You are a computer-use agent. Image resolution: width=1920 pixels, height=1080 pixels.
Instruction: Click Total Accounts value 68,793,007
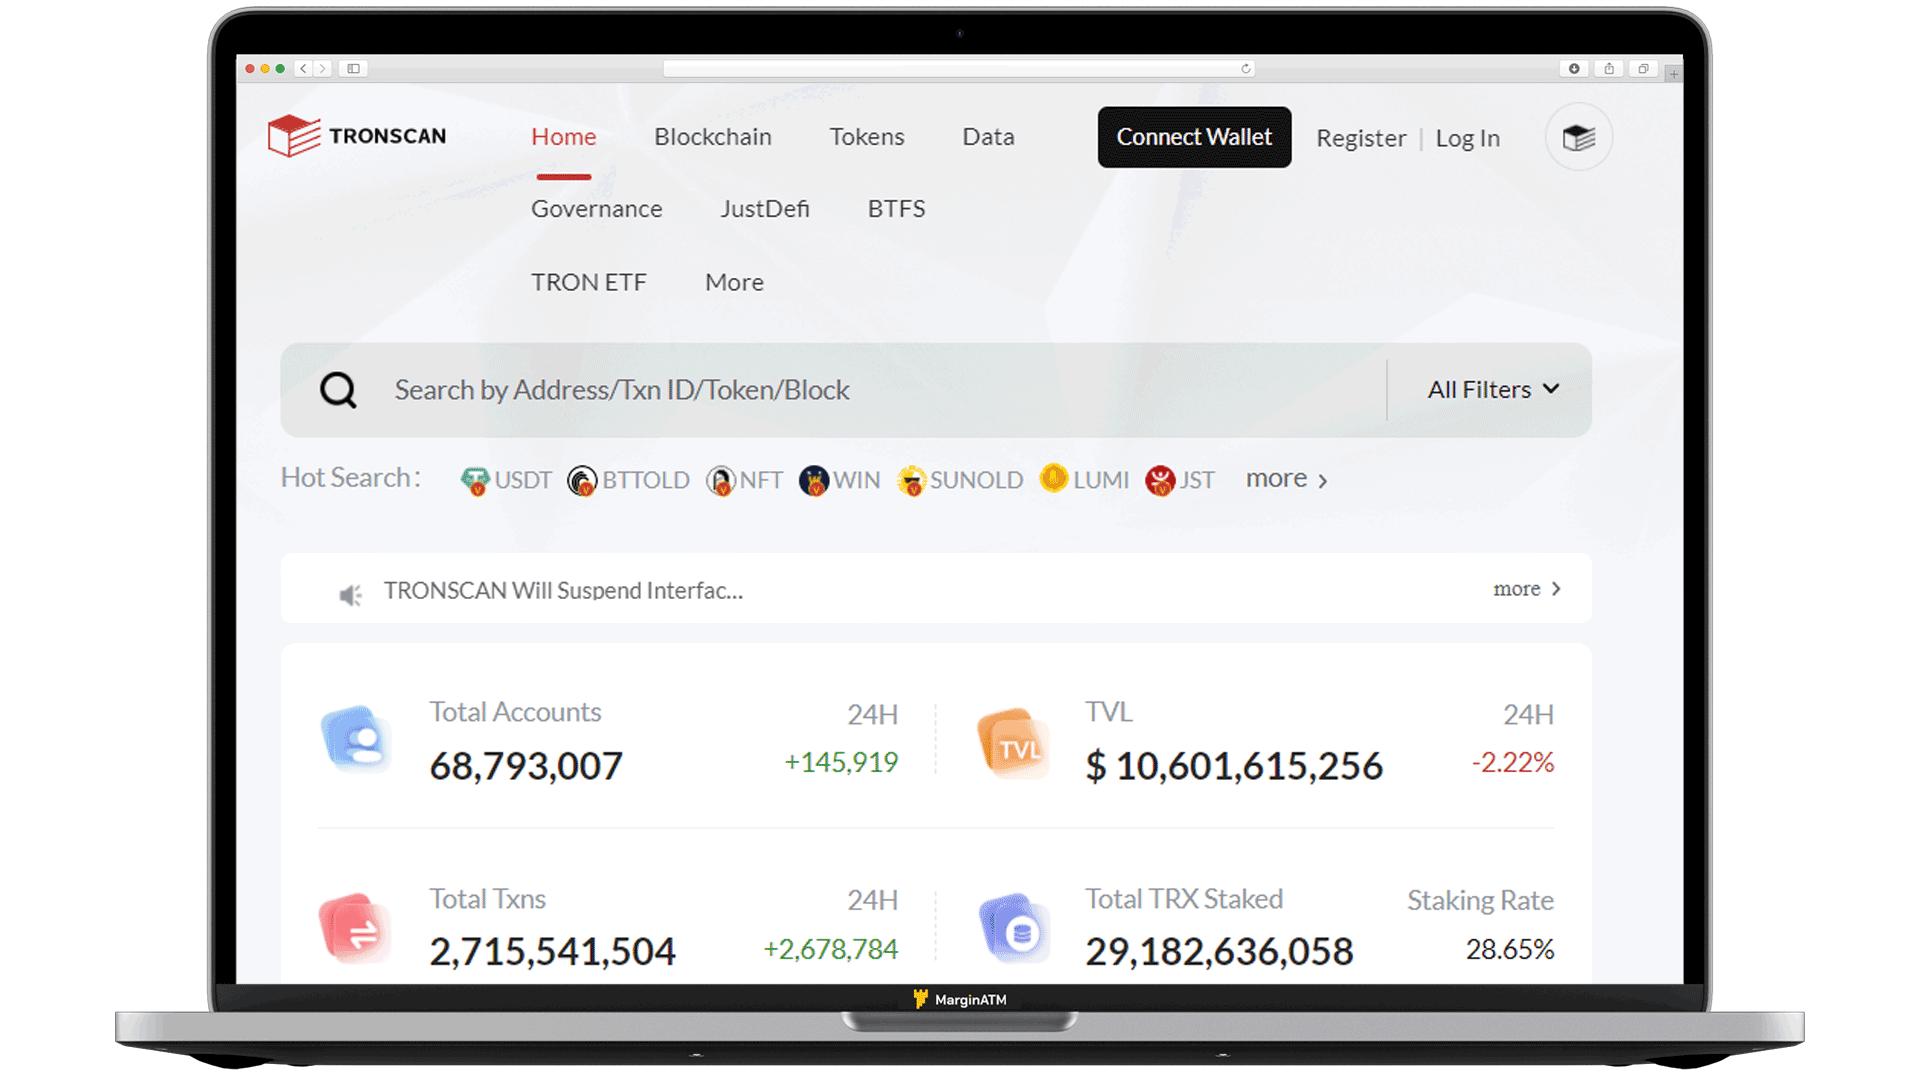coord(526,766)
